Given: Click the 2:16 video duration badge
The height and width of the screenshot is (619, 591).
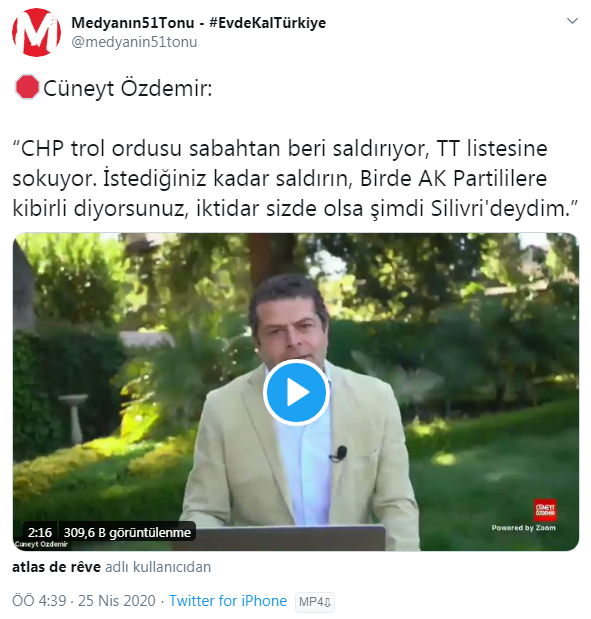Looking at the screenshot, I should click(40, 533).
